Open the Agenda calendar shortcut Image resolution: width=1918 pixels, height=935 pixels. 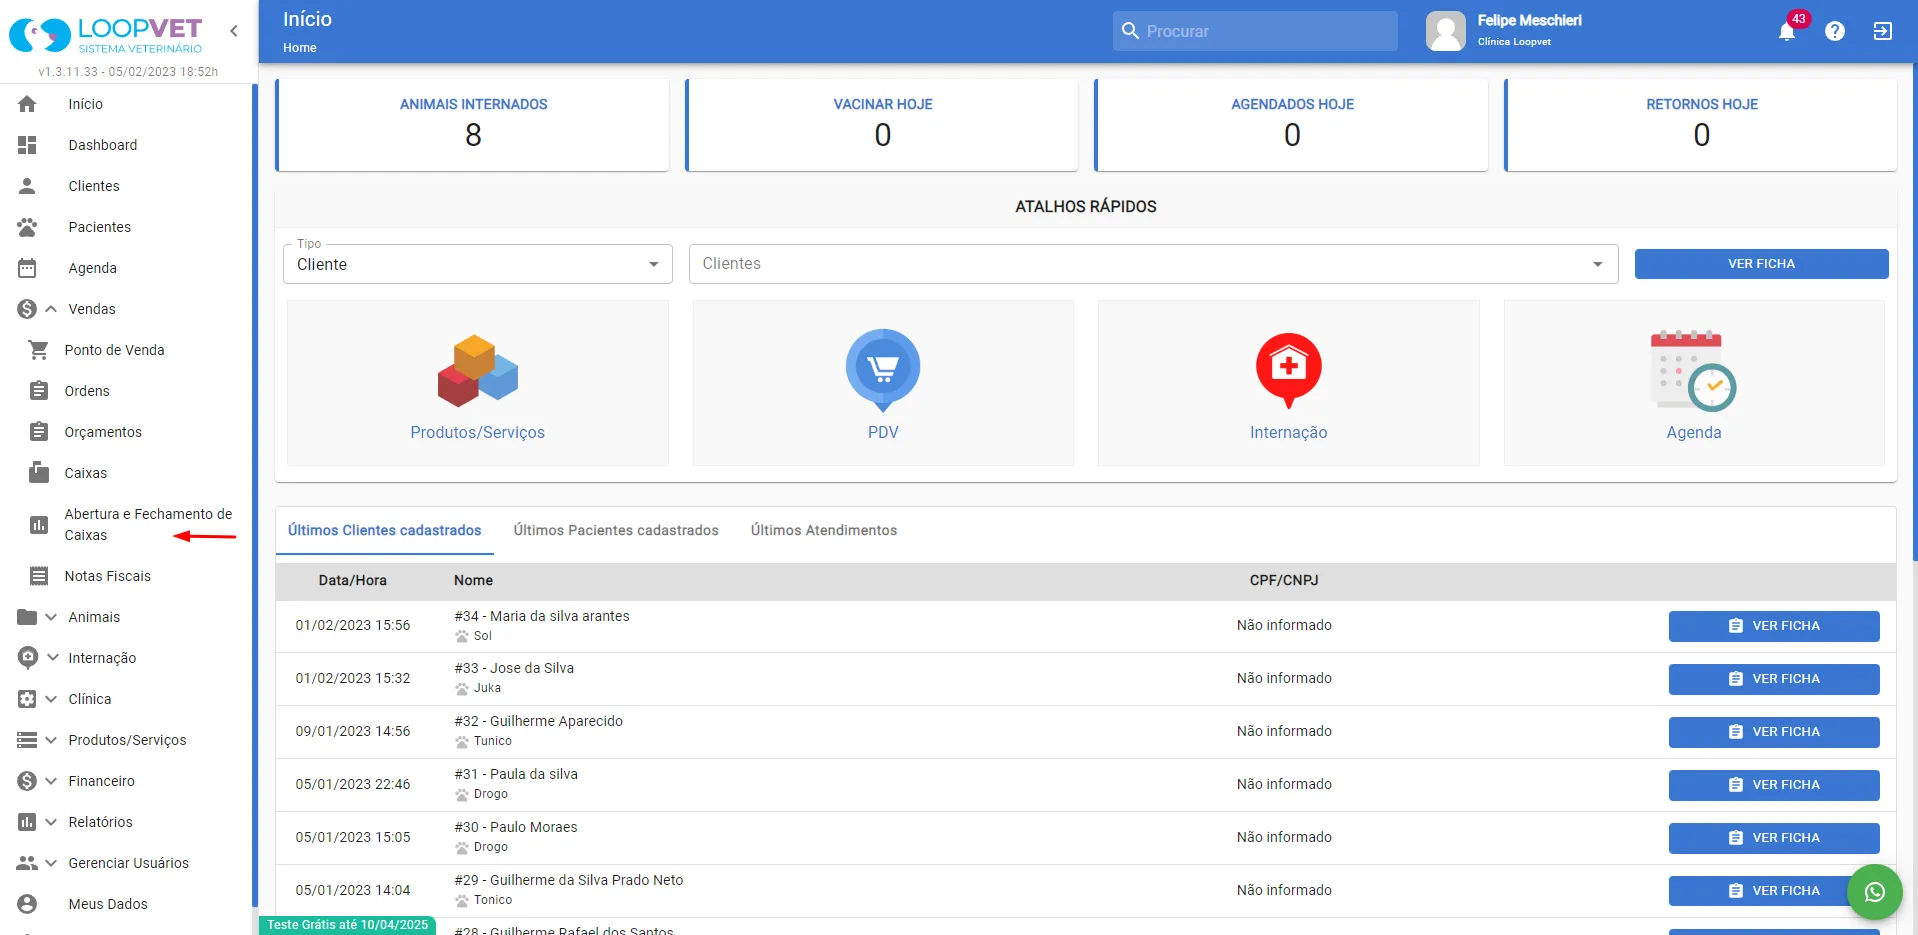tap(1694, 383)
